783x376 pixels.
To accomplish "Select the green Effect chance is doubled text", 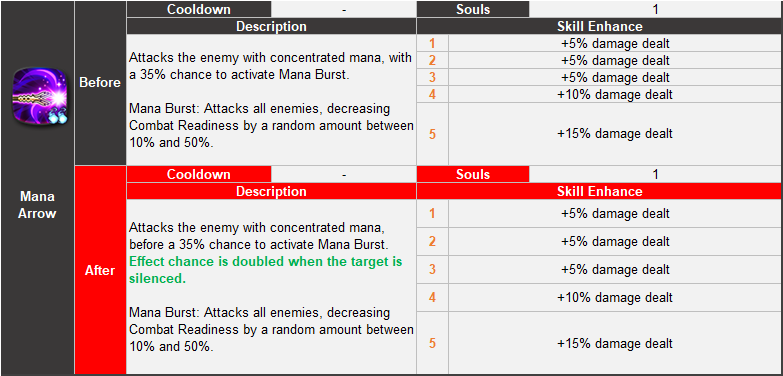I will [266, 270].
